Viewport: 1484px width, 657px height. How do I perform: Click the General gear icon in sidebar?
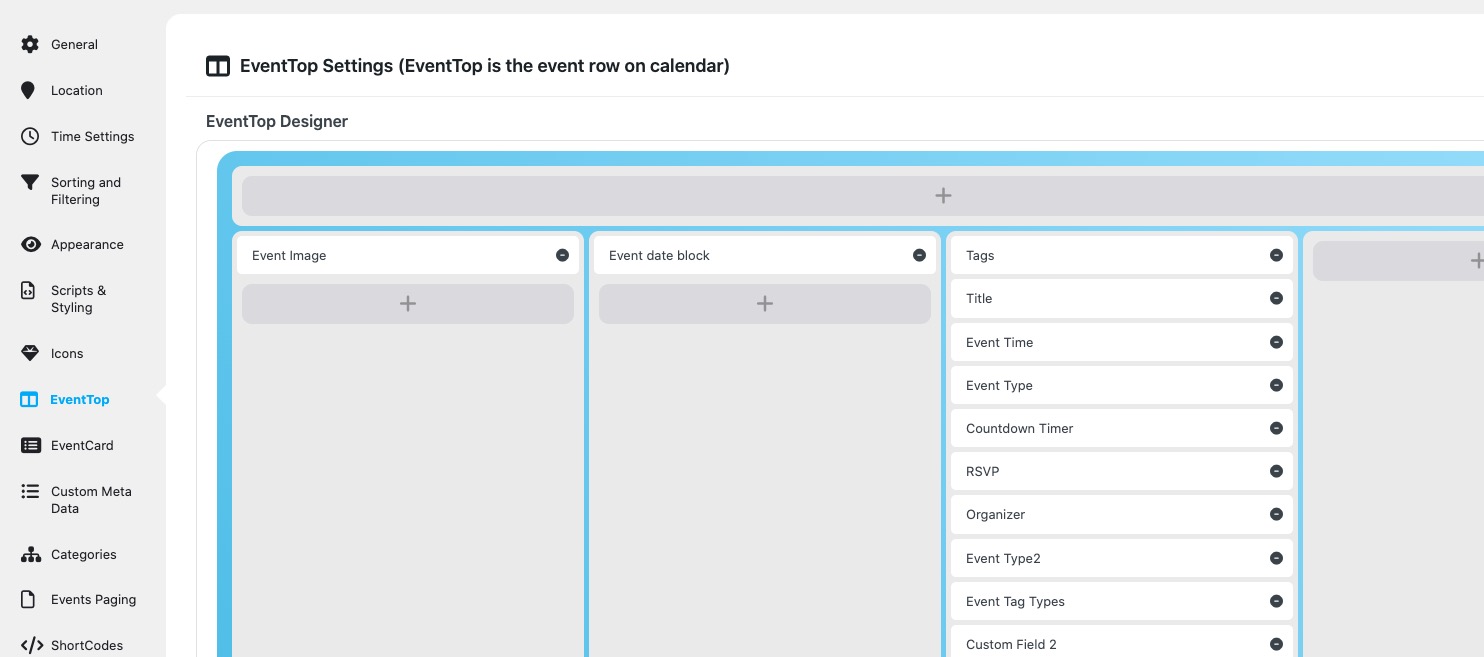pyautogui.click(x=30, y=44)
